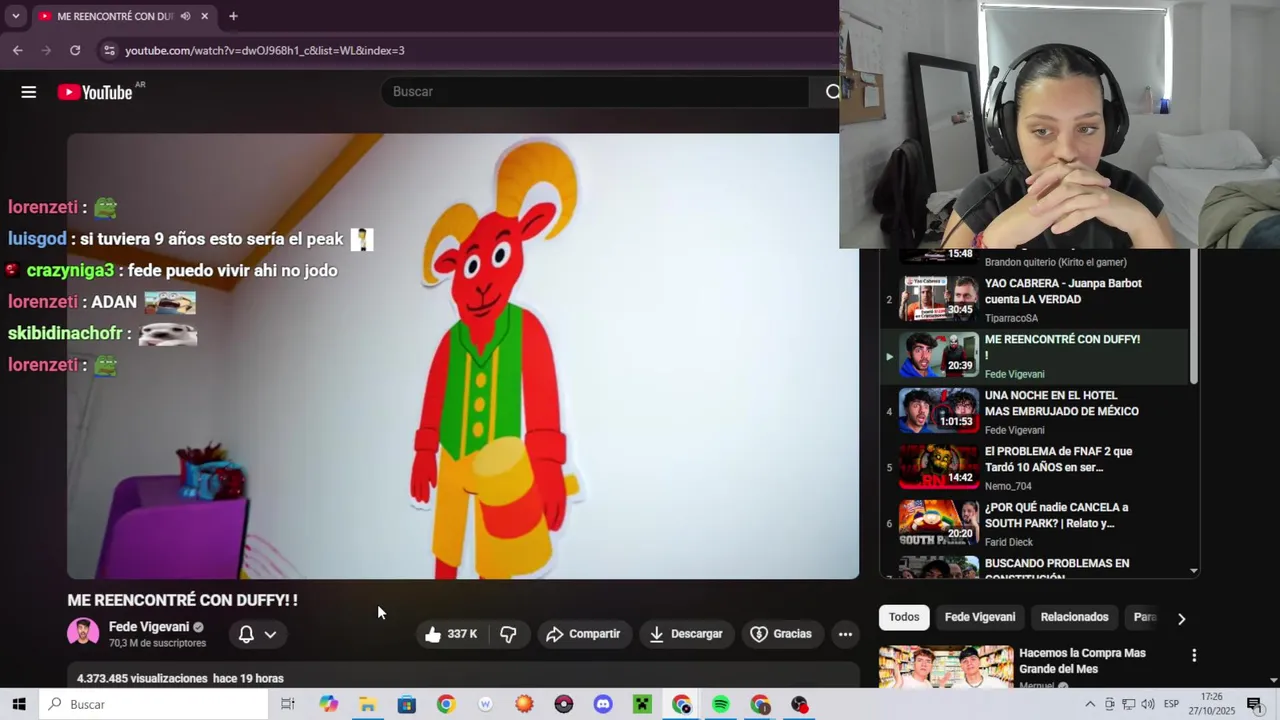The width and height of the screenshot is (1280, 720).
Task: Open El PROBLEMA de FNAF 2 thumbnail
Action: (x=939, y=466)
